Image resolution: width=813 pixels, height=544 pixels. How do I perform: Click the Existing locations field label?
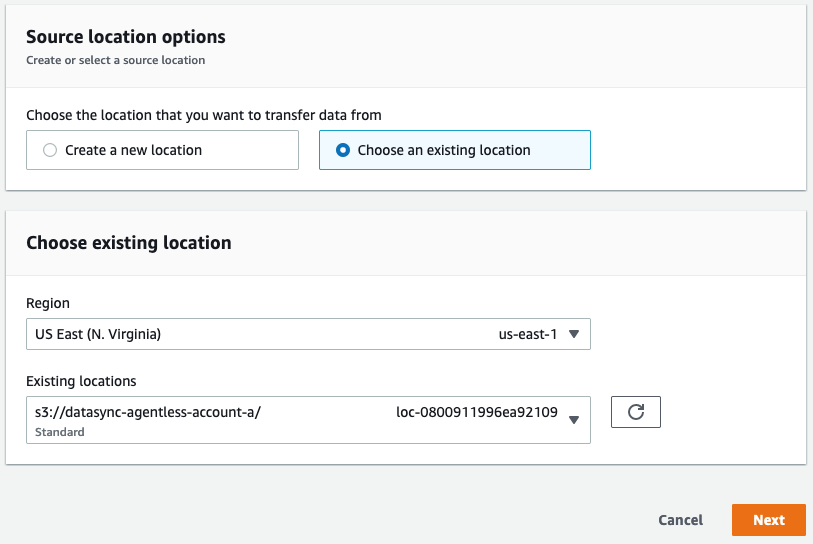click(x=81, y=381)
